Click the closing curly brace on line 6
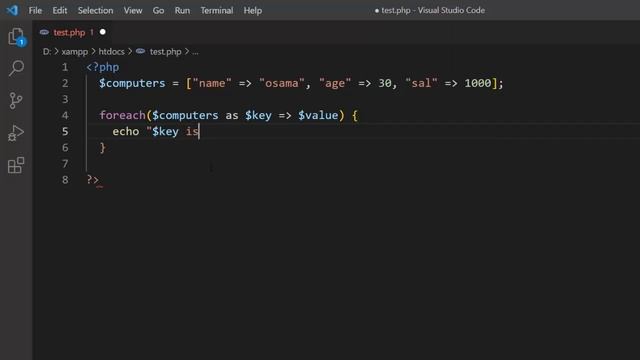 click(x=102, y=147)
